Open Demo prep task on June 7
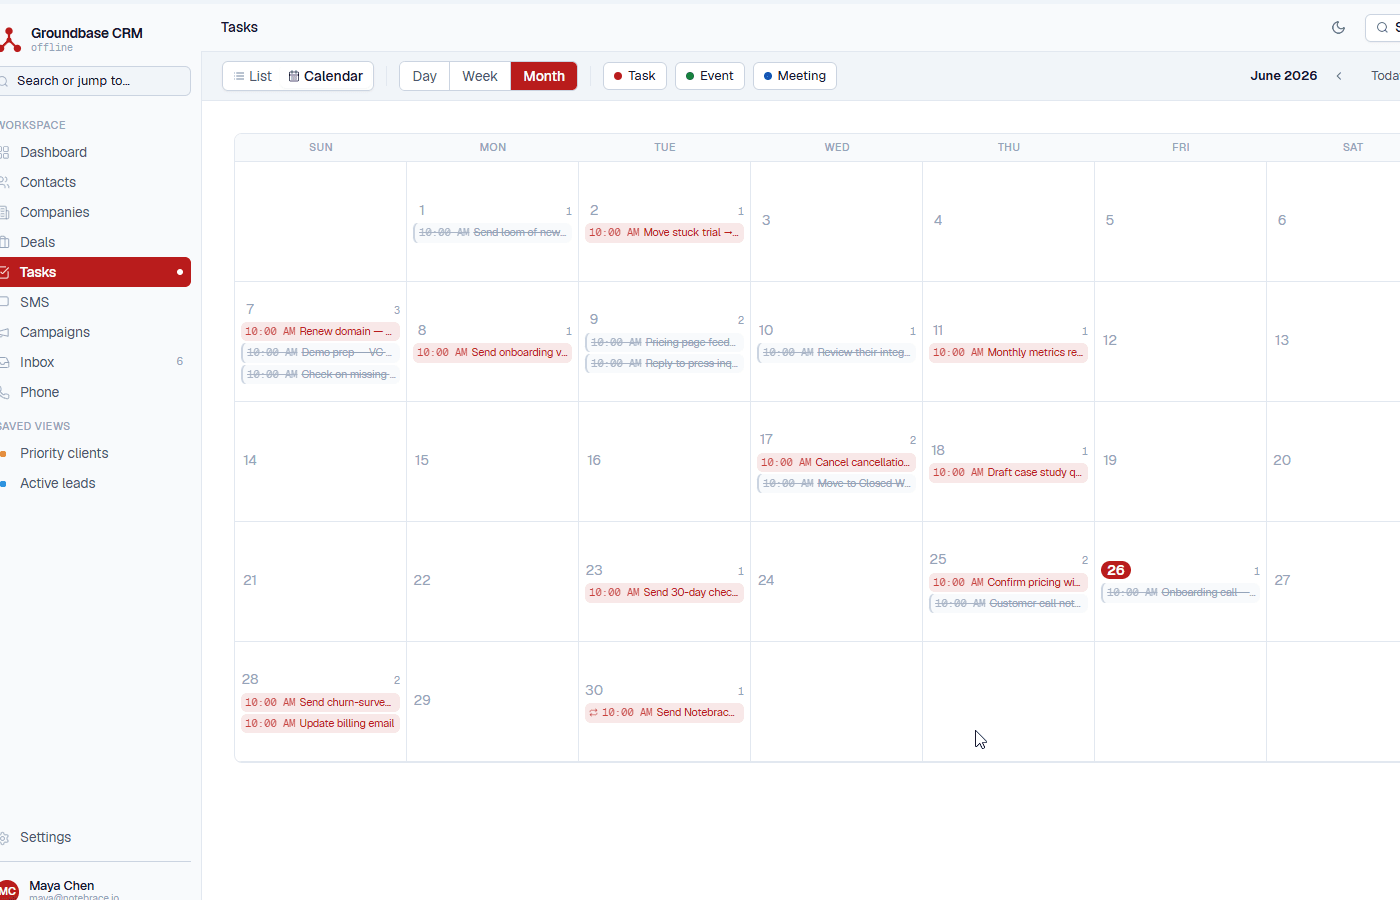Viewport: 1400px width, 900px height. (x=320, y=352)
